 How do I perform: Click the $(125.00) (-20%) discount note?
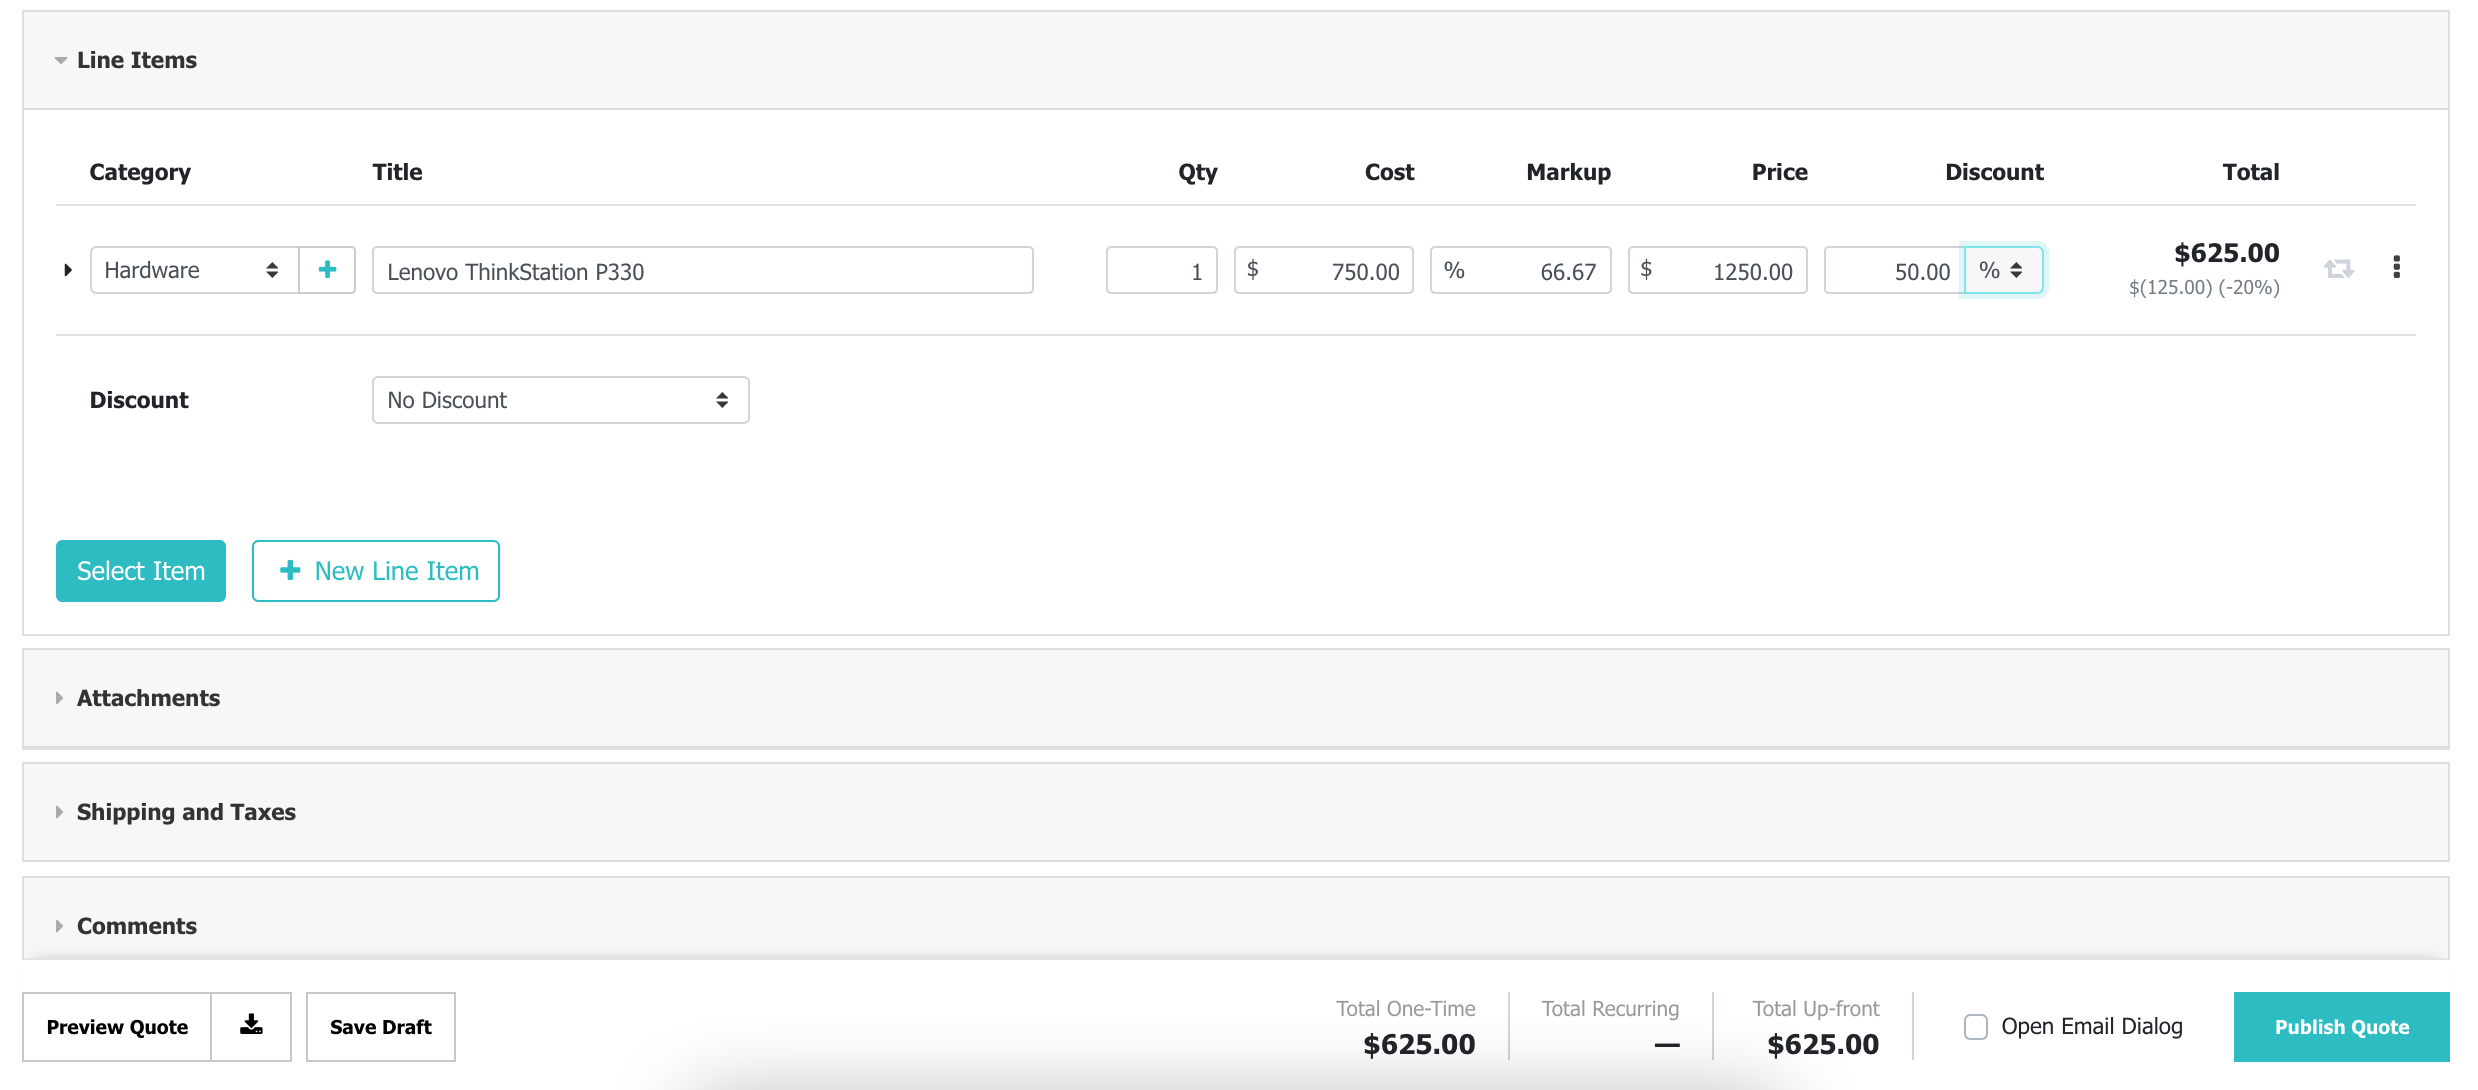tap(2204, 288)
